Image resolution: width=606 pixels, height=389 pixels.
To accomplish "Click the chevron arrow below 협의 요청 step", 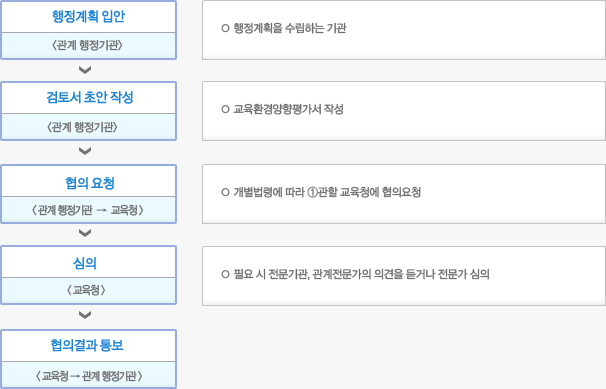I will (85, 233).
